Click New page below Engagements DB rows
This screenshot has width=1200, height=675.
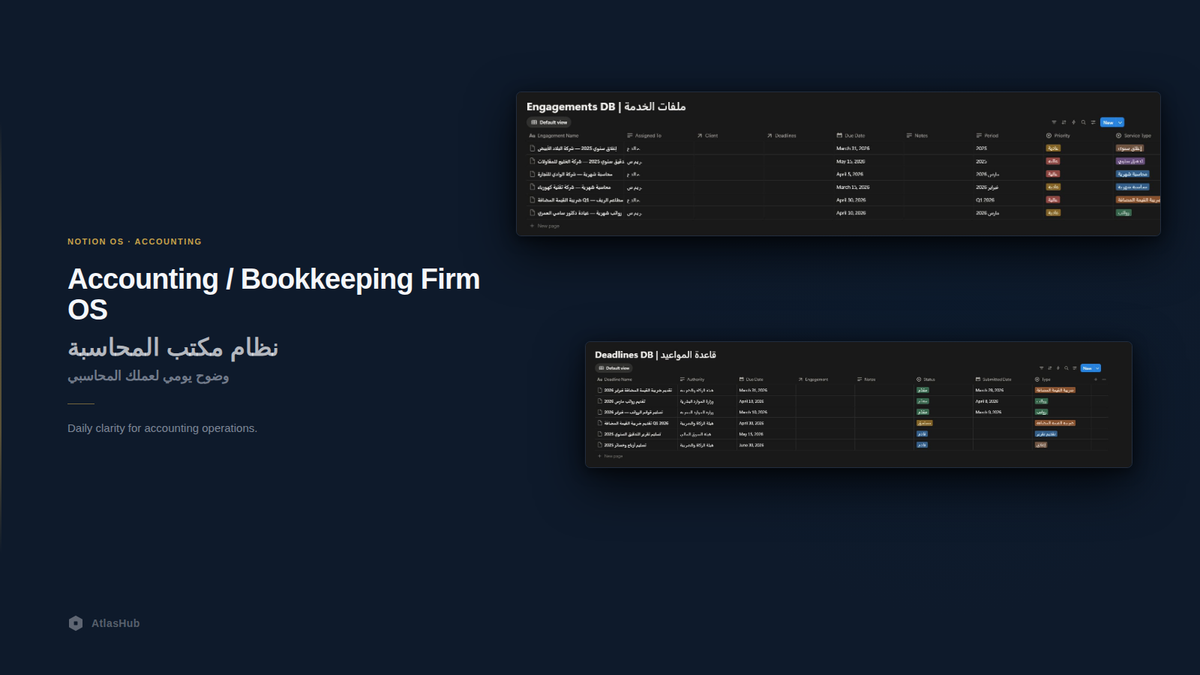[x=545, y=226]
